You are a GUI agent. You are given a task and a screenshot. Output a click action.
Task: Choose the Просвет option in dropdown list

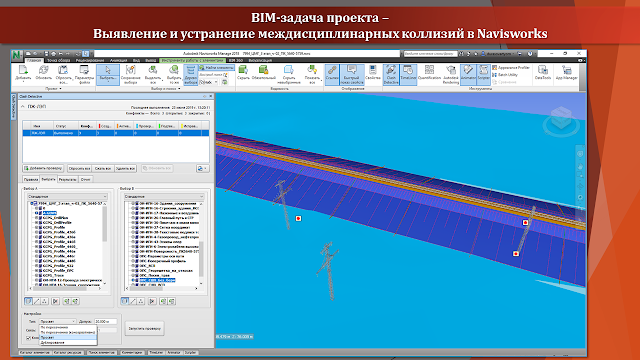click(68, 338)
